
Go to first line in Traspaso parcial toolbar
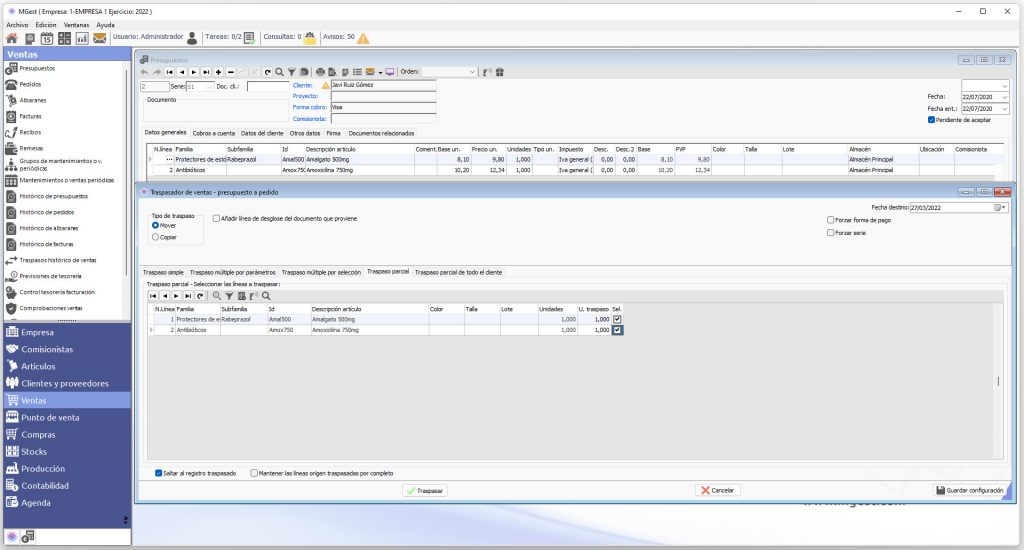[153, 296]
